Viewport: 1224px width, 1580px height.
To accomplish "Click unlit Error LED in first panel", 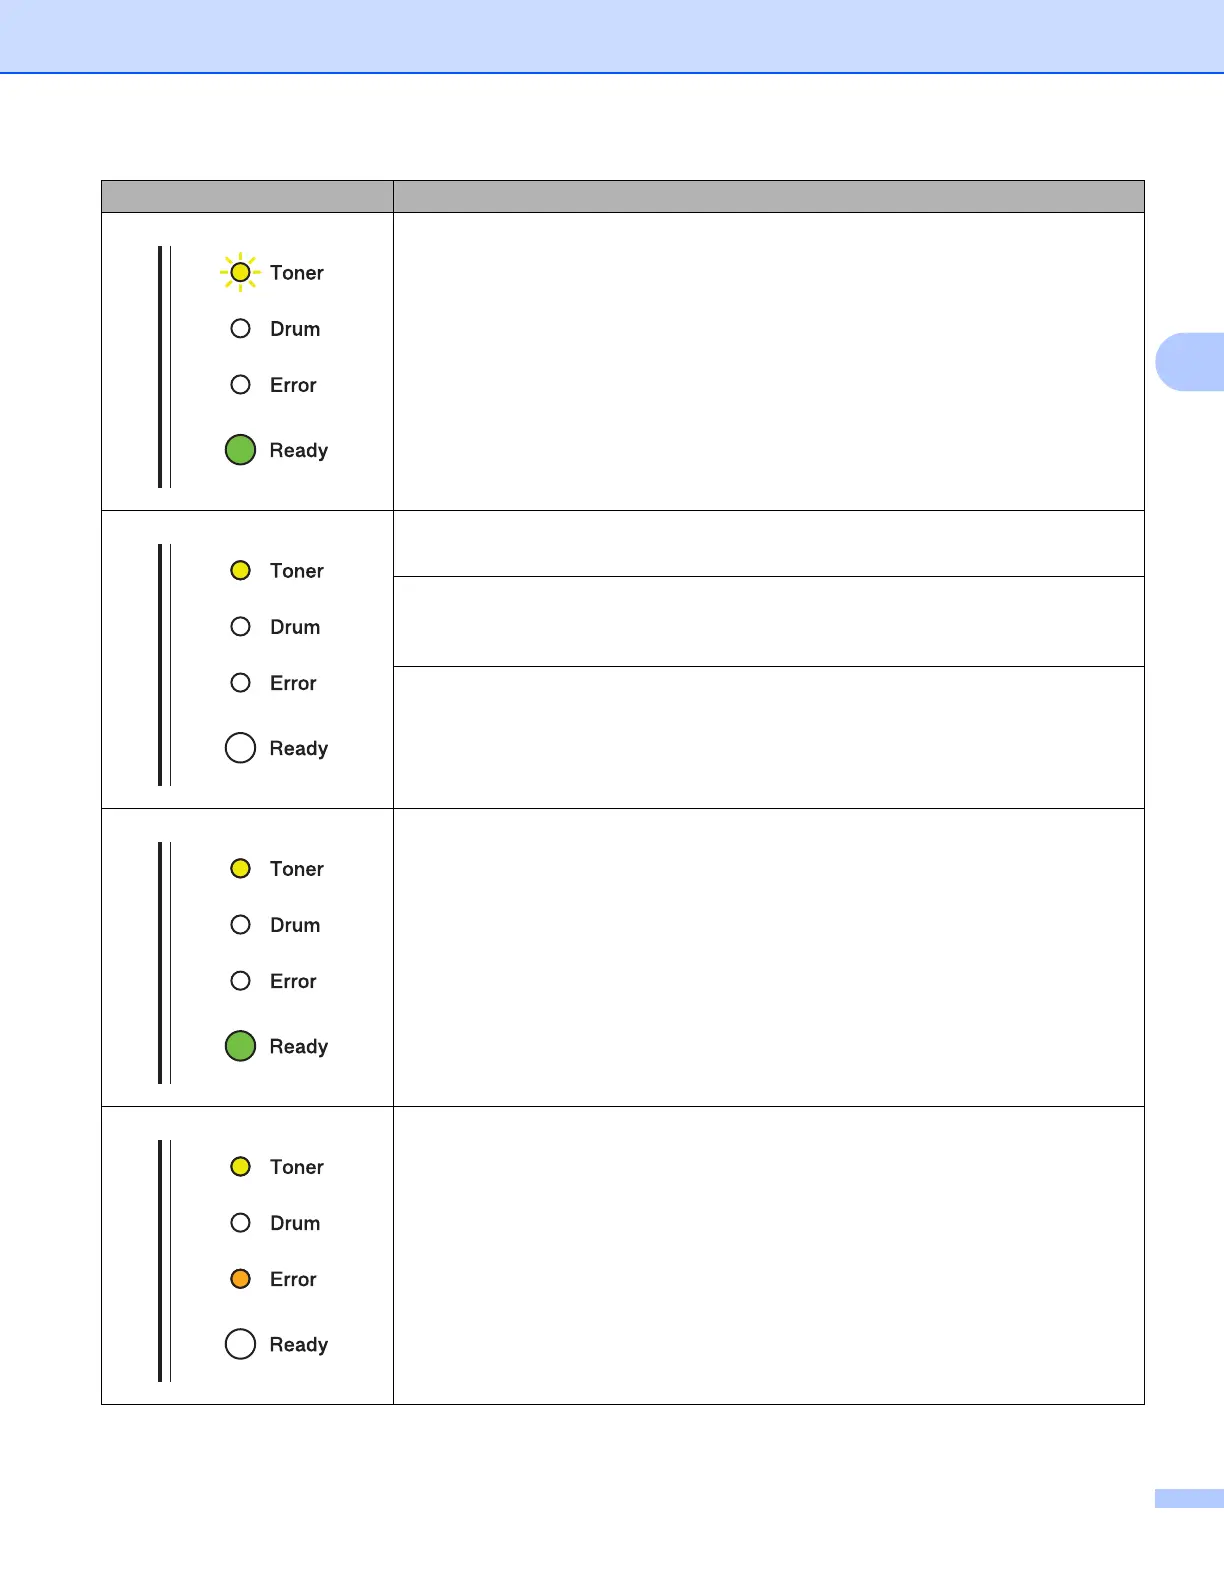I will (x=240, y=385).
